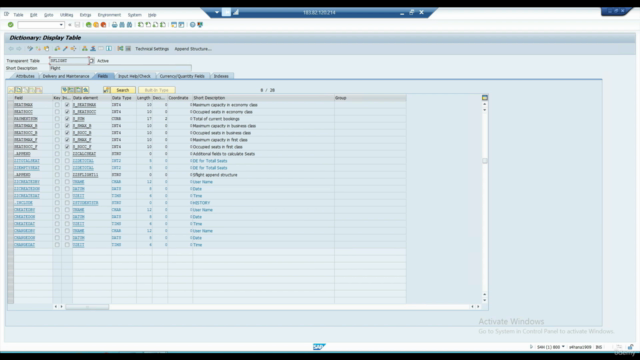640x360 pixels.
Task: Toggle Key checkbox for SEATSMAX row
Action: pyautogui.click(x=57, y=105)
